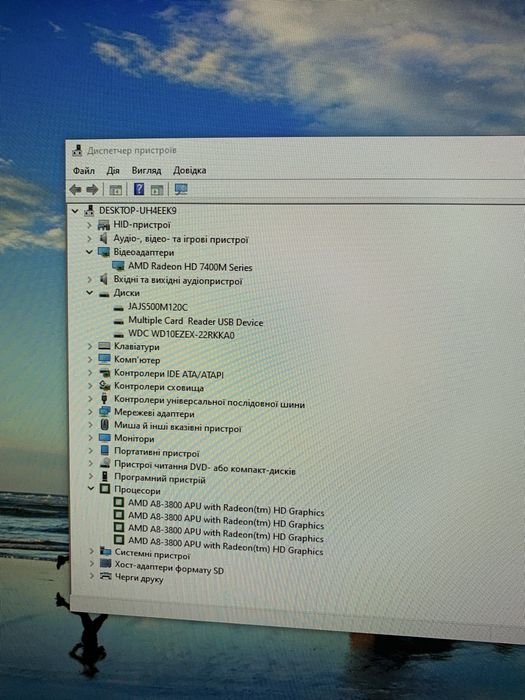Click the USB controllers category icon
The image size is (525, 700).
[x=104, y=398]
